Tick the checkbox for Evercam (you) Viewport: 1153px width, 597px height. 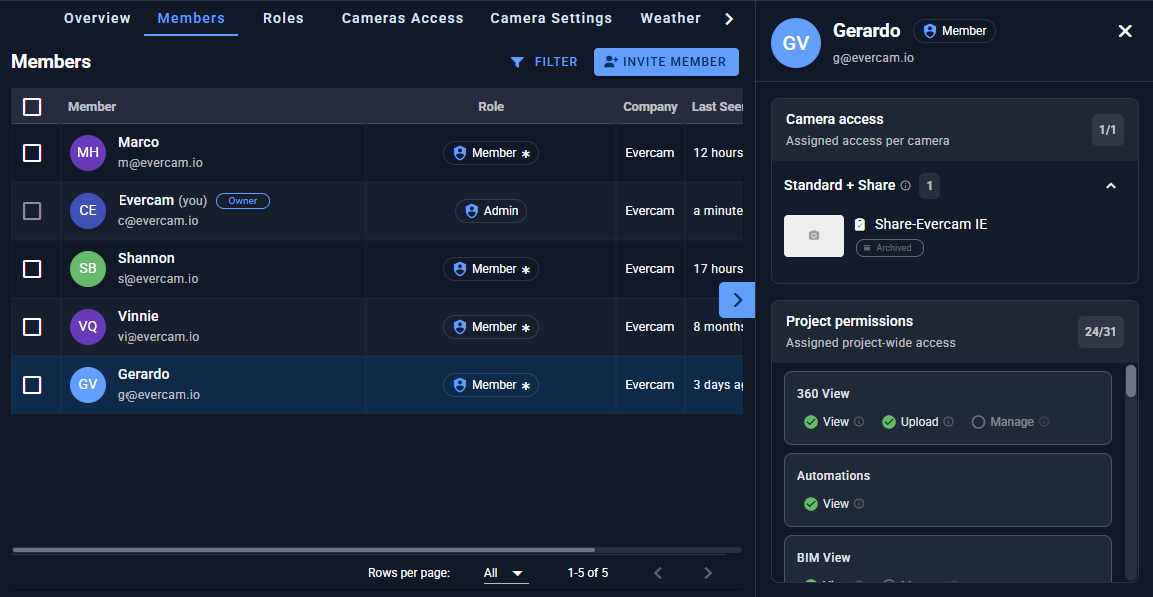pyautogui.click(x=32, y=211)
